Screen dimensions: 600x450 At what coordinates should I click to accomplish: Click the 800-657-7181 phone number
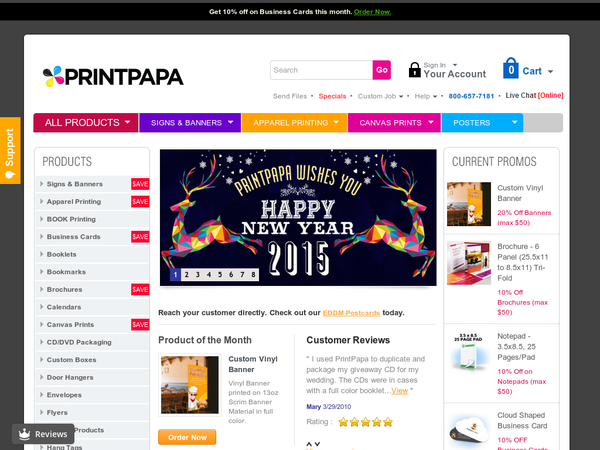pyautogui.click(x=471, y=96)
